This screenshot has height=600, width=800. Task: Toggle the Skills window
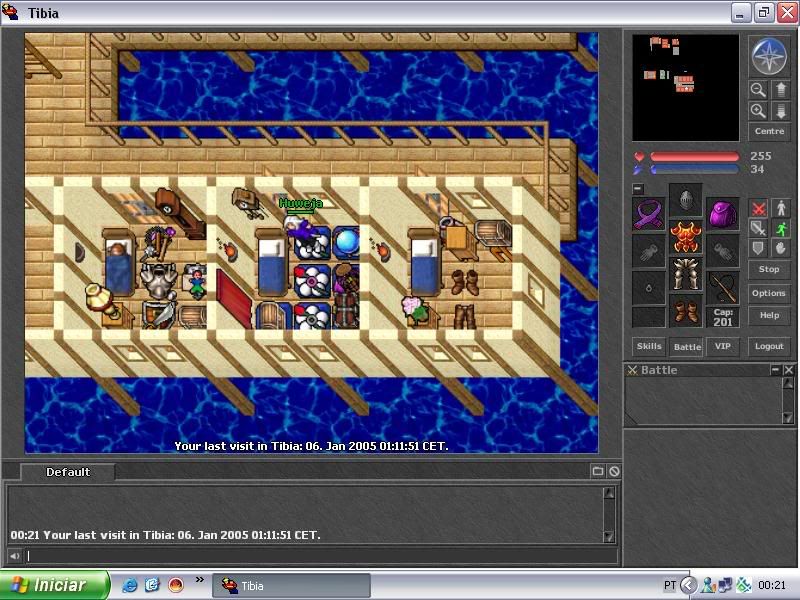click(x=649, y=346)
